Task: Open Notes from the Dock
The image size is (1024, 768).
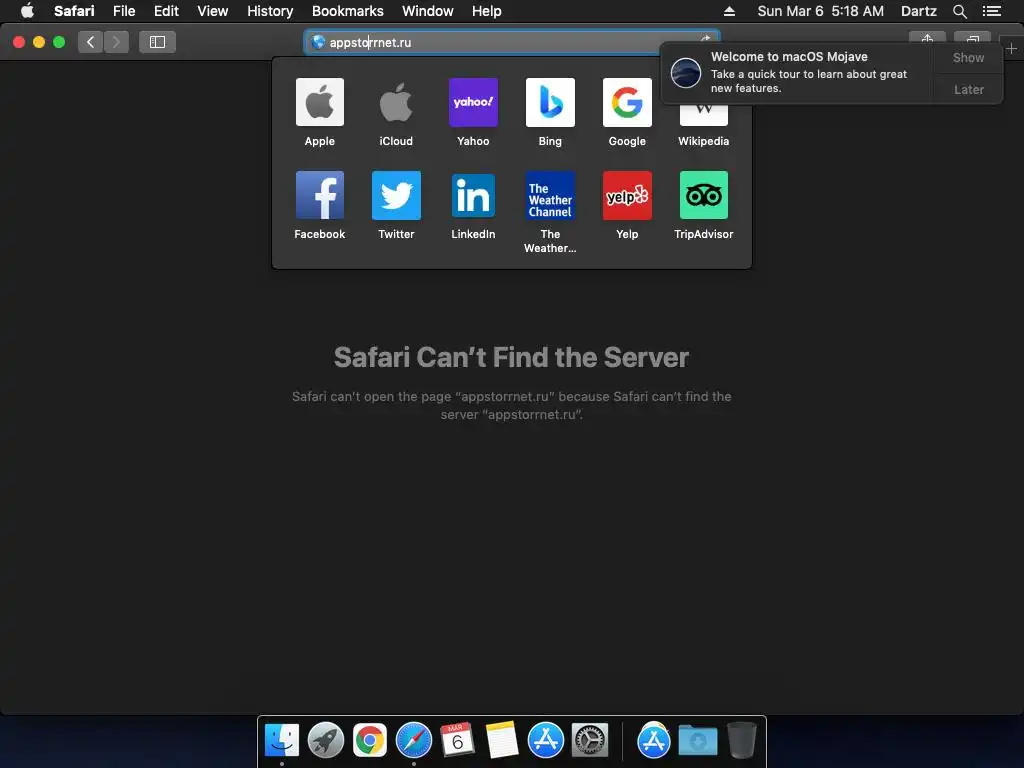Action: coord(502,741)
